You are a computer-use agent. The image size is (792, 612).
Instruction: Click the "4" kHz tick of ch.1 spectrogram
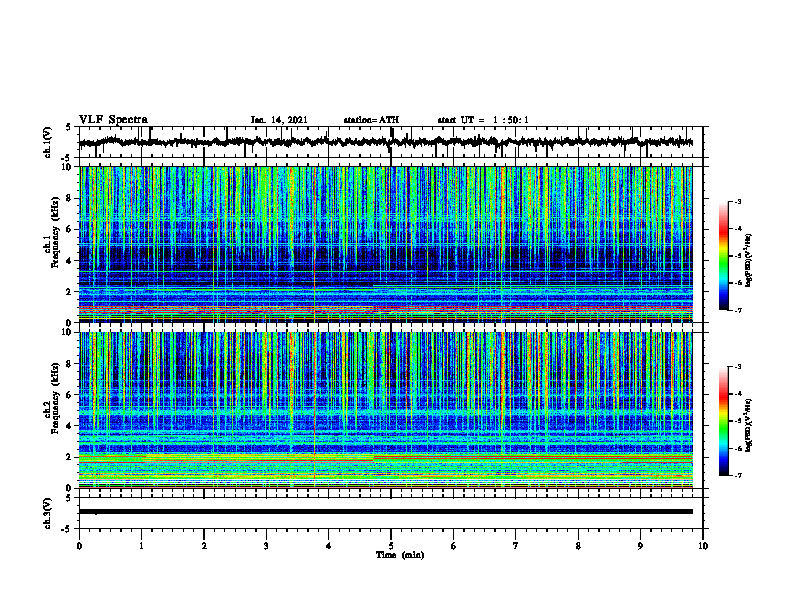69,261
